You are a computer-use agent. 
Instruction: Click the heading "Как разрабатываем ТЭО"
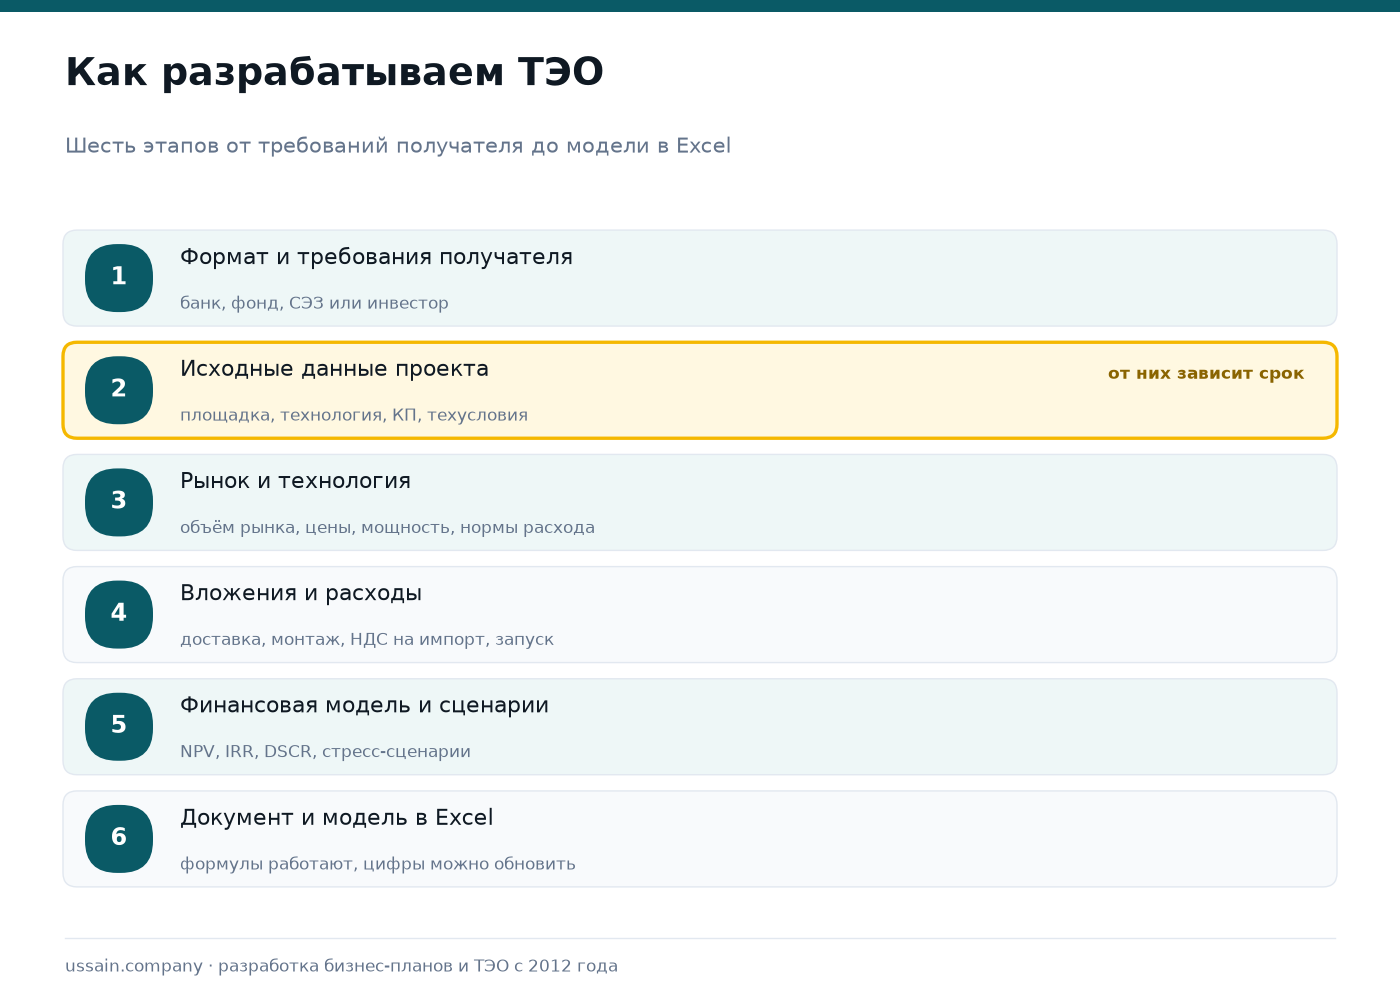point(334,73)
